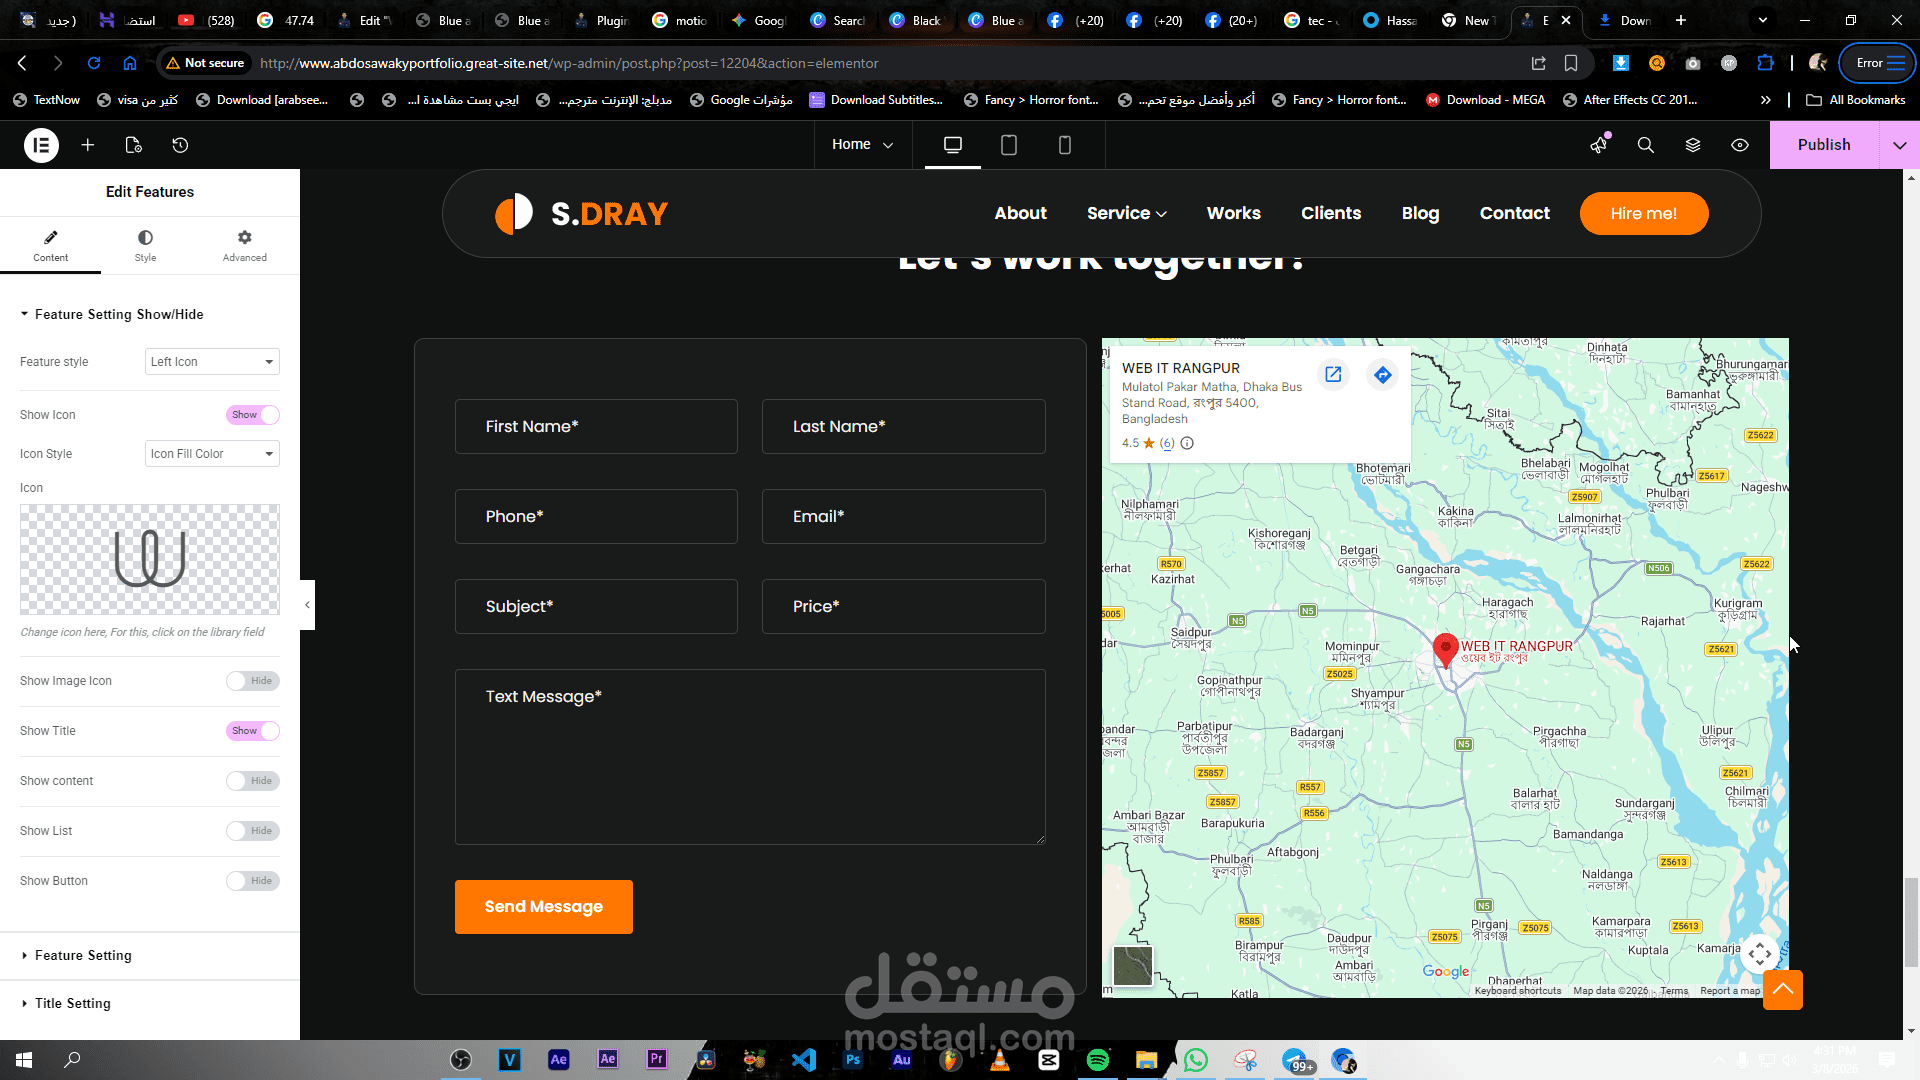The width and height of the screenshot is (1920, 1080).
Task: Click the Publish button
Action: click(1823, 145)
